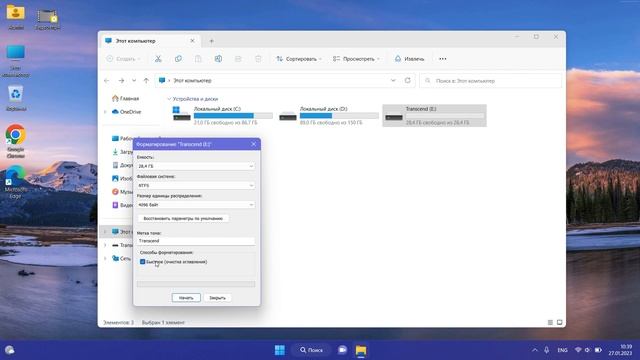This screenshot has width=640, height=360.
Task: Click the Volume label field 'Transcend'
Action: click(x=196, y=241)
